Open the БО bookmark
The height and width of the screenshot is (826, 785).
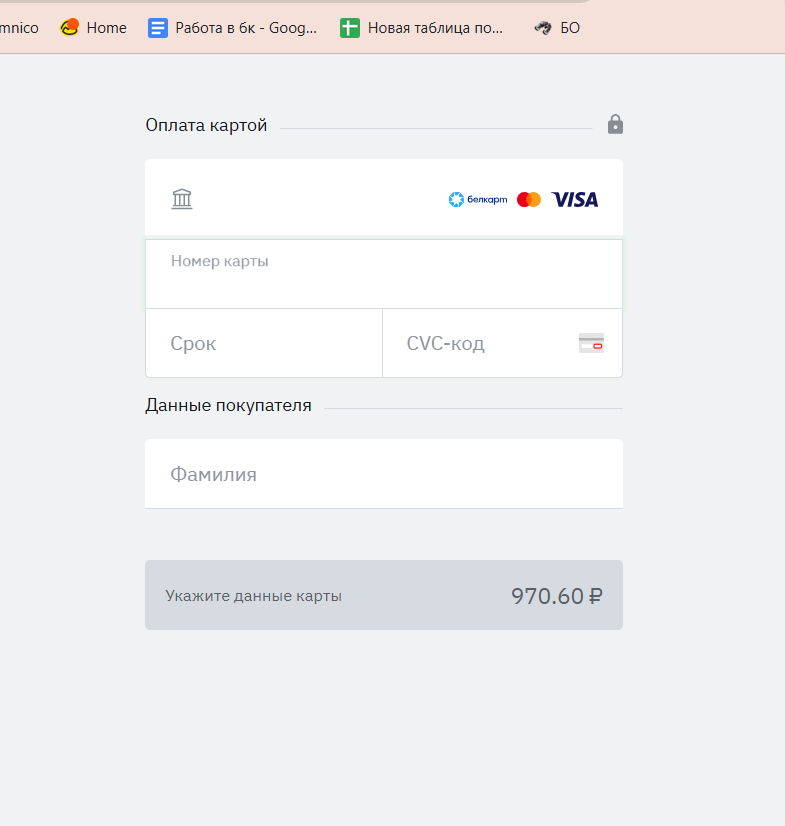pyautogui.click(x=557, y=28)
